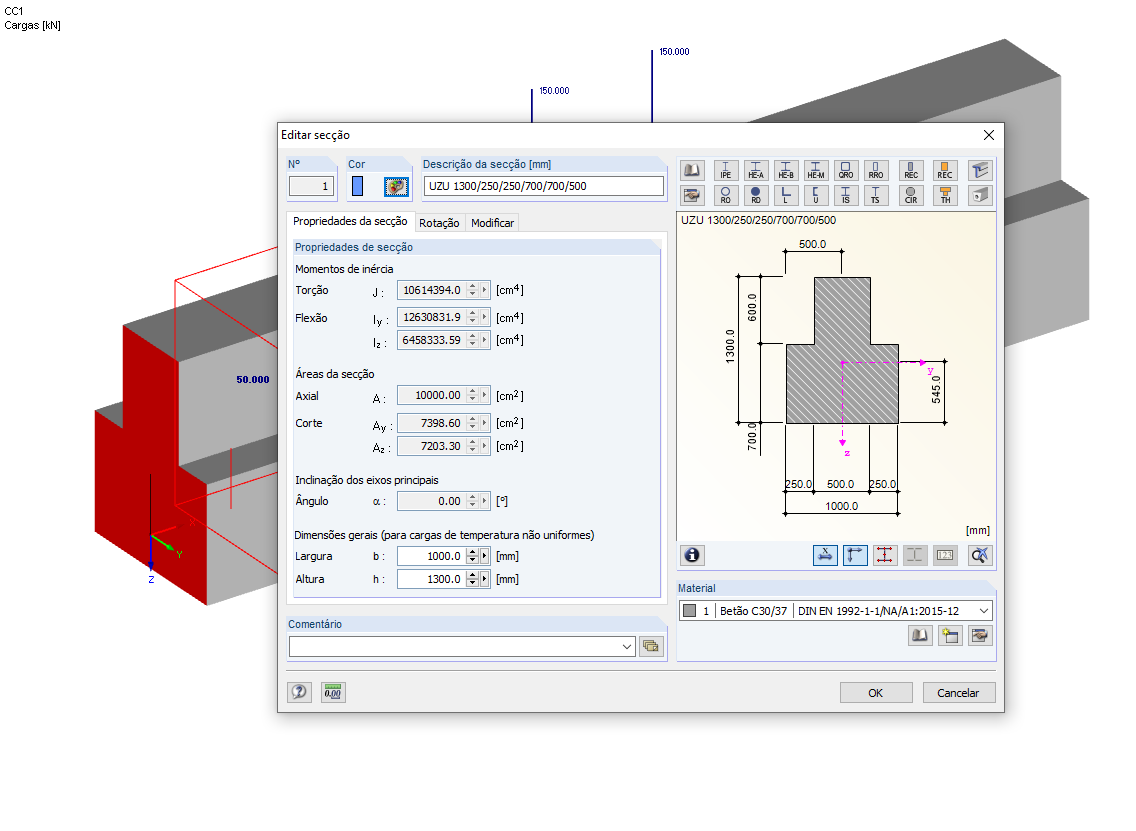Viewport: 1136px width, 831px height.
Task: Create a new material
Action: pos(950,635)
